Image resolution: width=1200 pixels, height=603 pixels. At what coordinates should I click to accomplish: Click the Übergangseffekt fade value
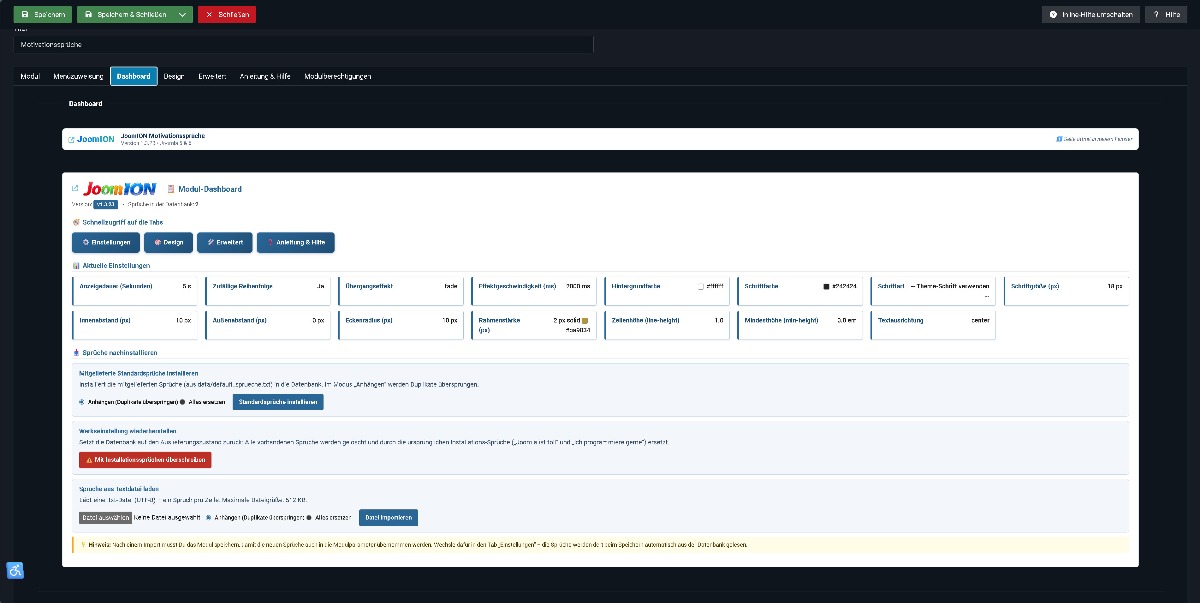coord(451,286)
